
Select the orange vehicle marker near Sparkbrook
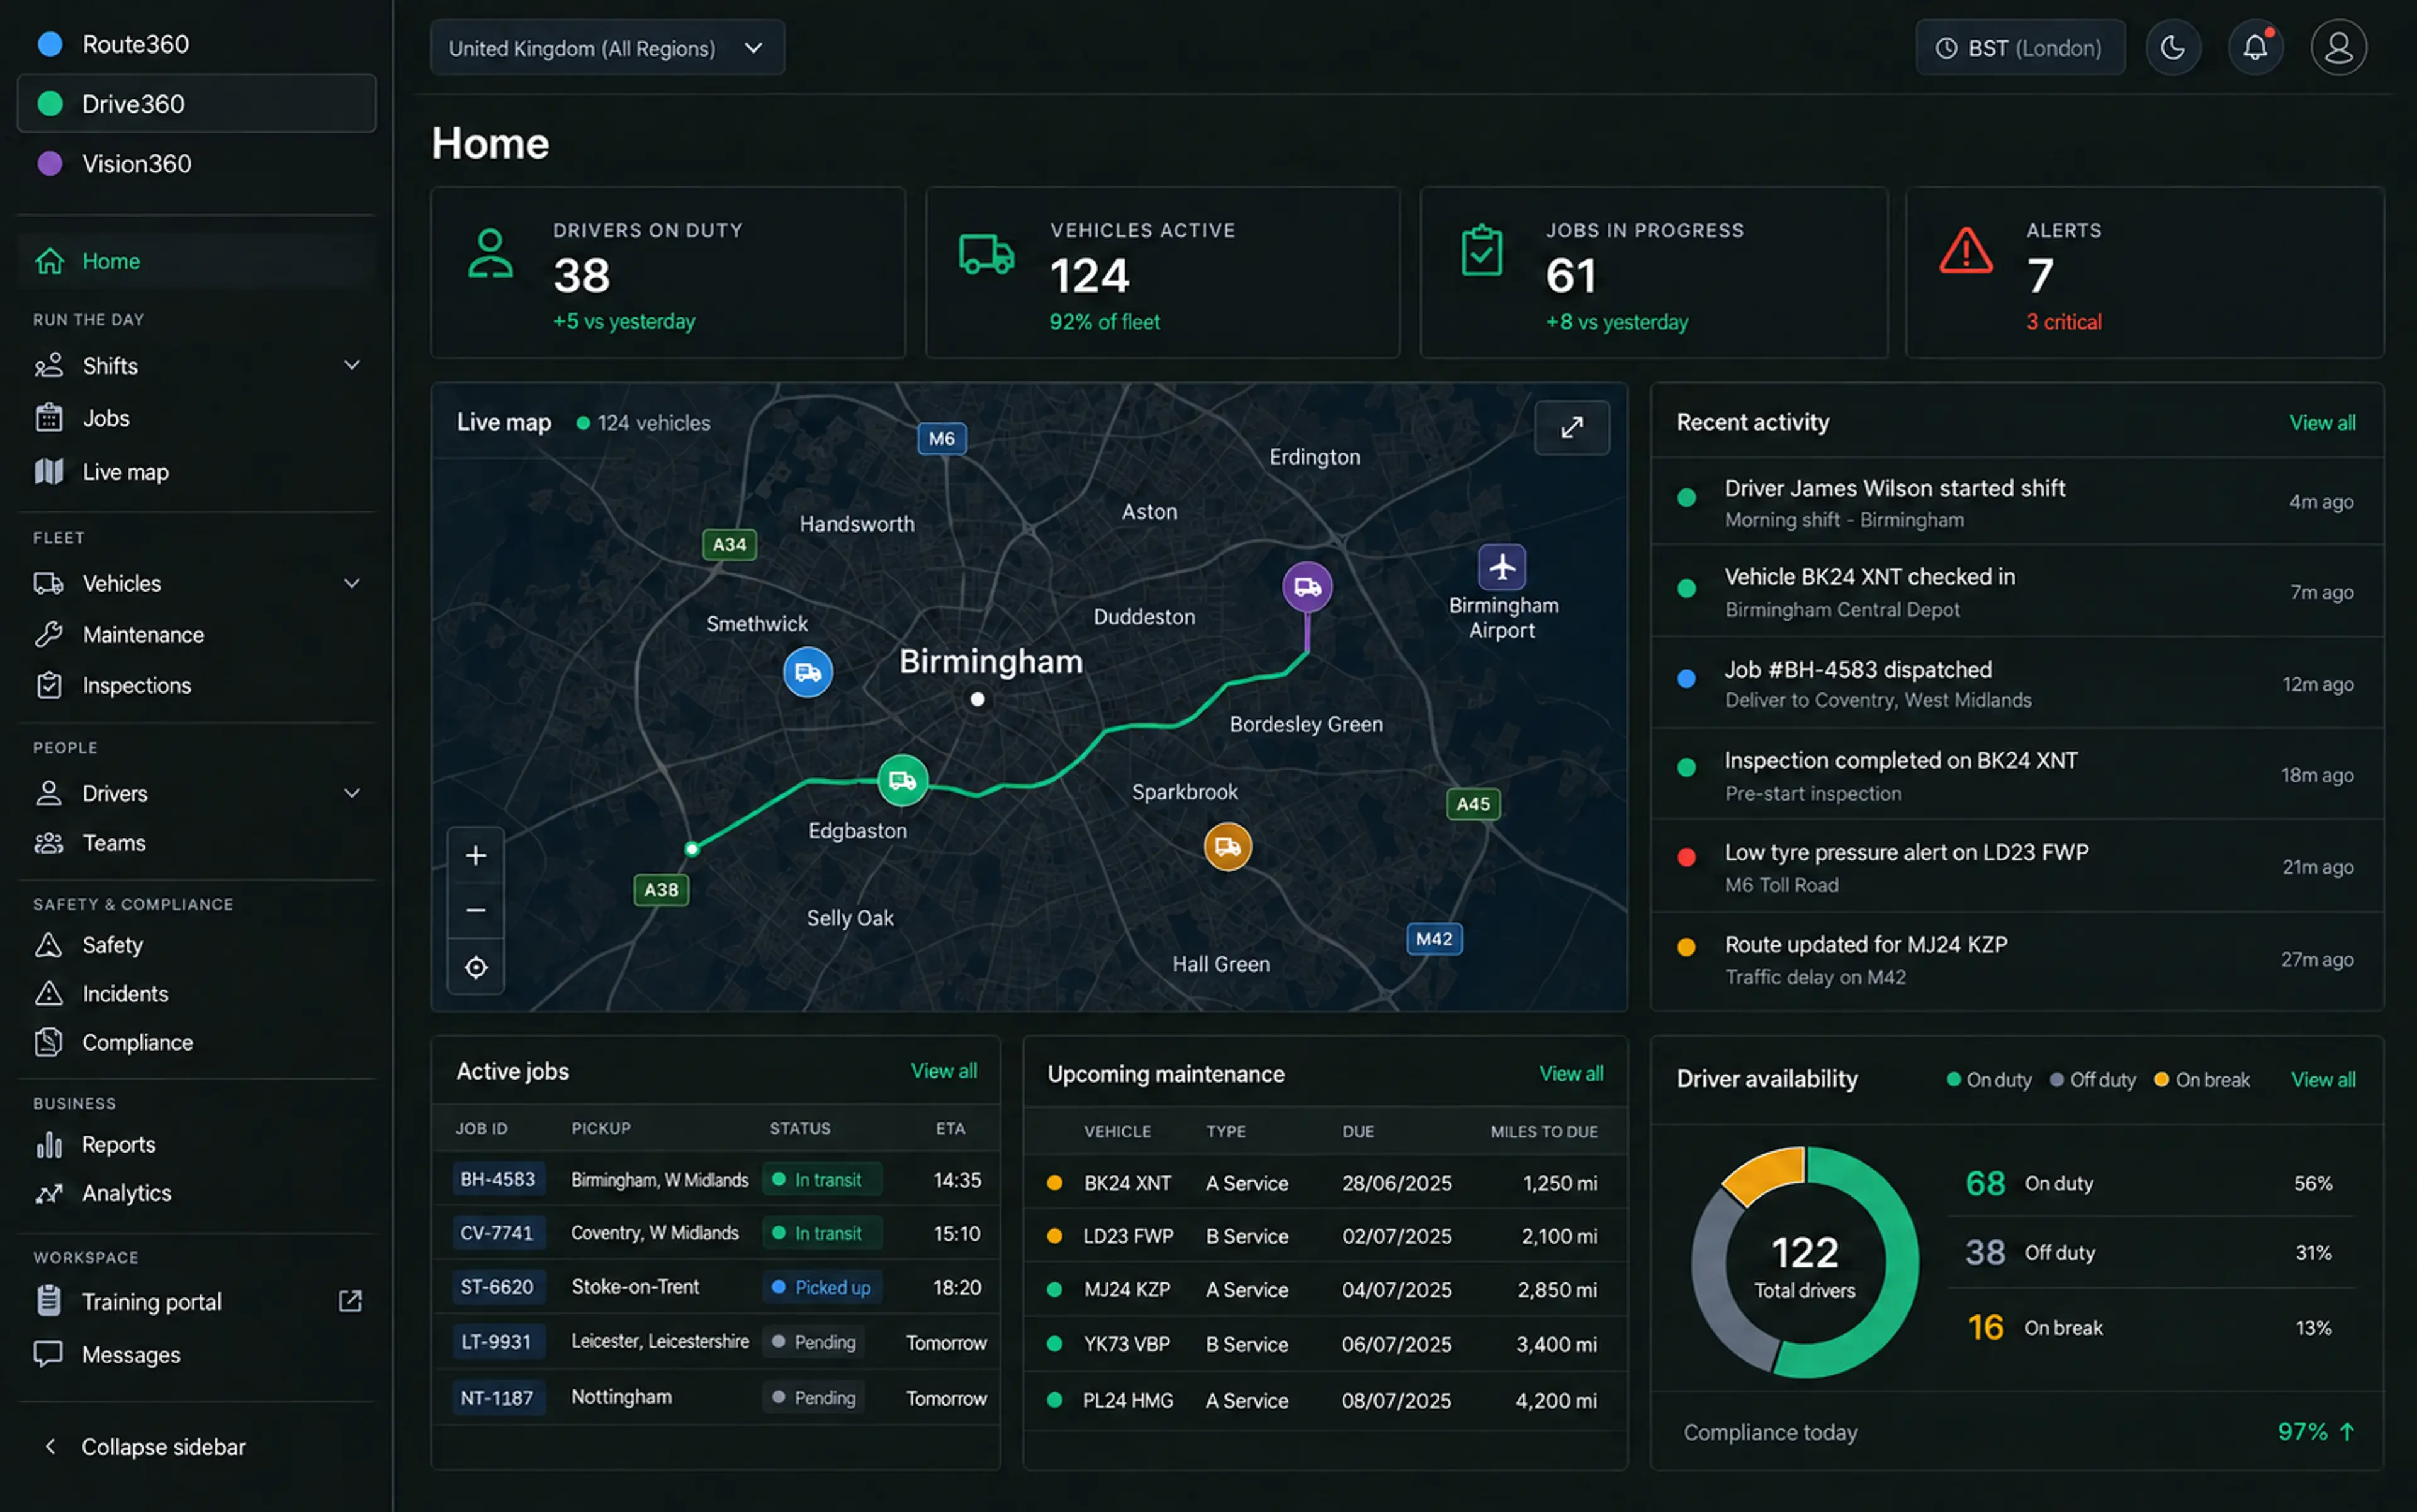pyautogui.click(x=1228, y=847)
